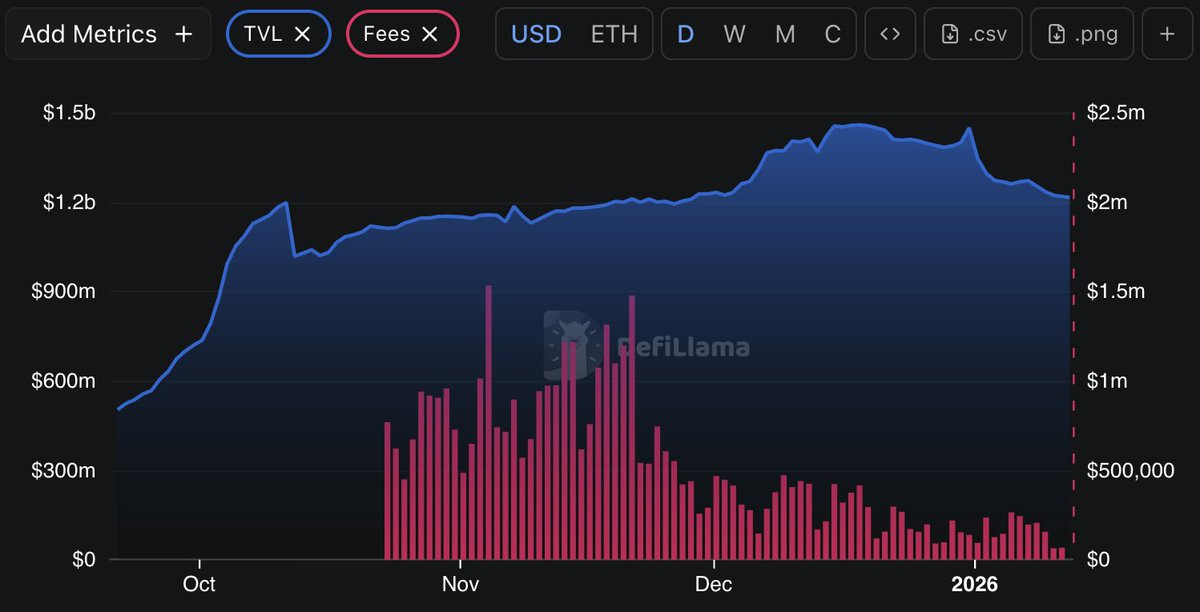Viewport: 1200px width, 612px height.
Task: Switch denomination to ETH
Action: [614, 34]
